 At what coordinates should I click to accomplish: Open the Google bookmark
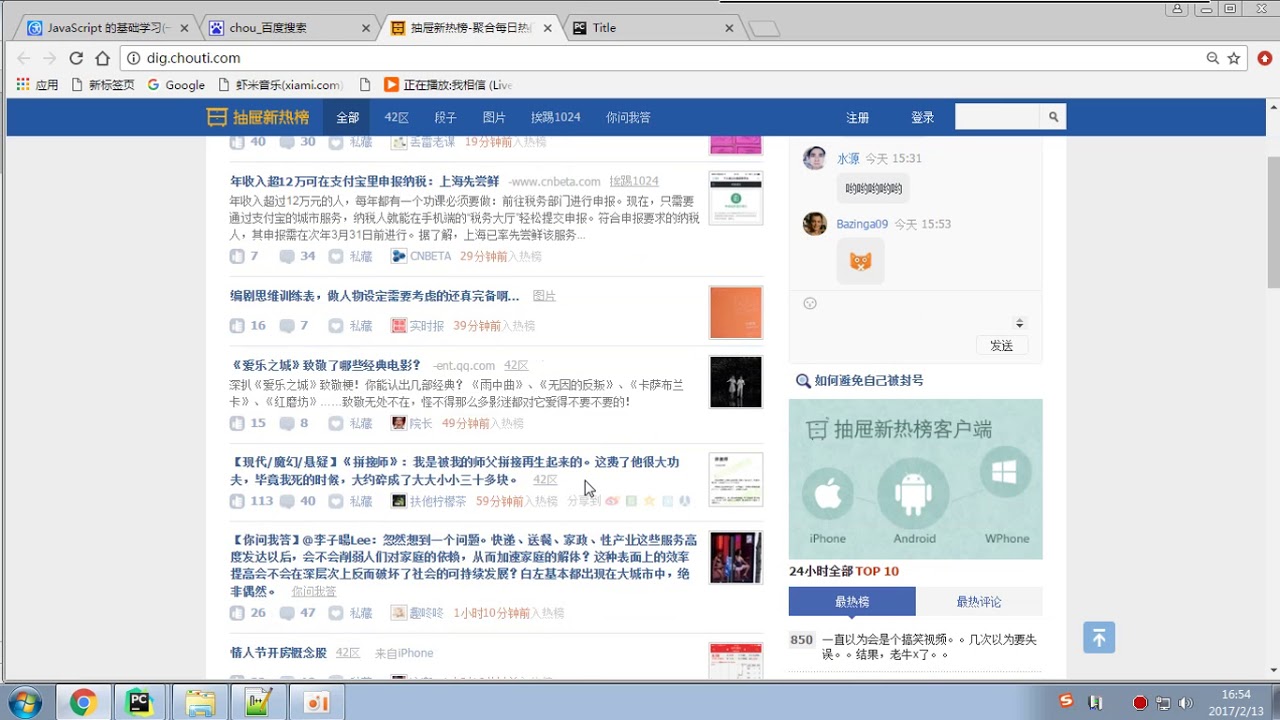tap(176, 85)
